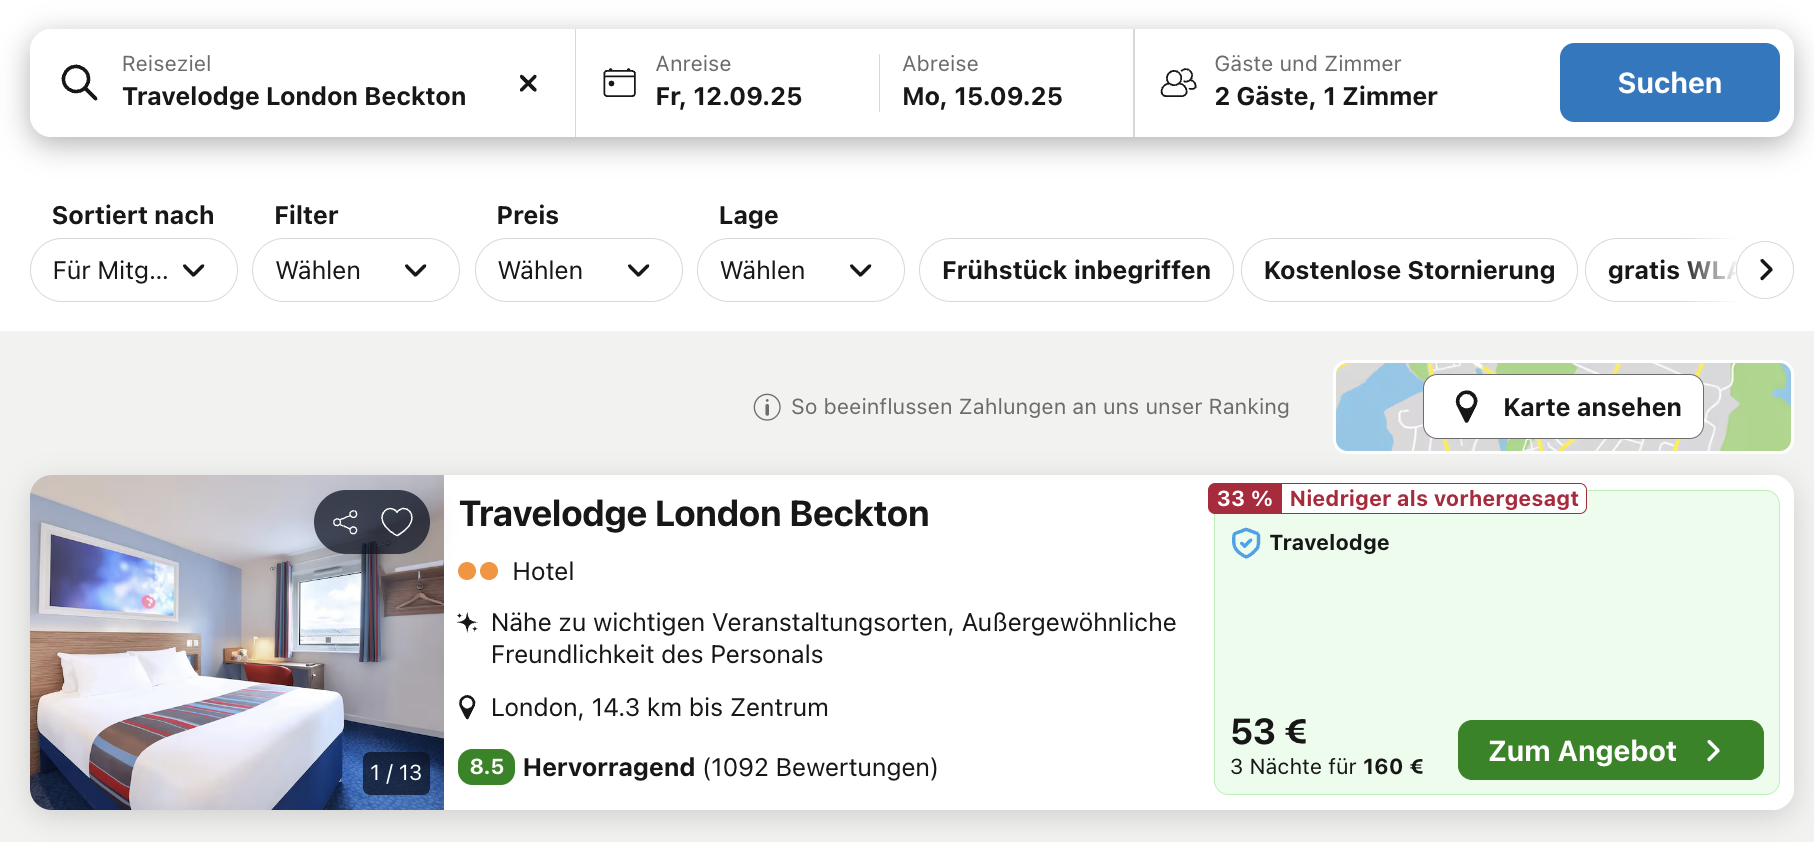Click the sparkle highlights icon
Viewport: 1814px width, 842px height.
[x=467, y=622]
